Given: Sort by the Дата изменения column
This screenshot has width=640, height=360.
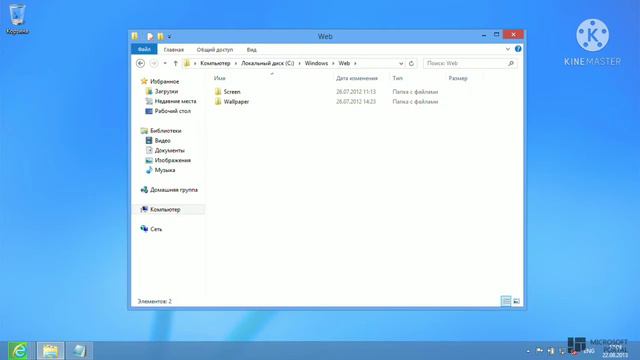Looking at the screenshot, I should point(357,78).
